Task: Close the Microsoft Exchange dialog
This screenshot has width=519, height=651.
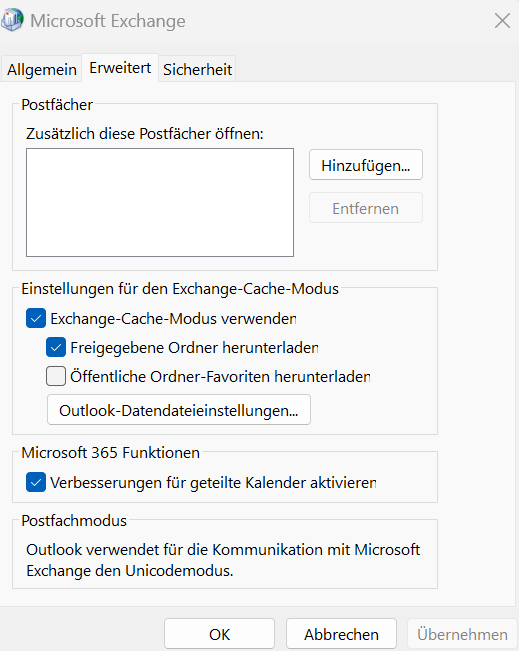Action: [x=502, y=20]
